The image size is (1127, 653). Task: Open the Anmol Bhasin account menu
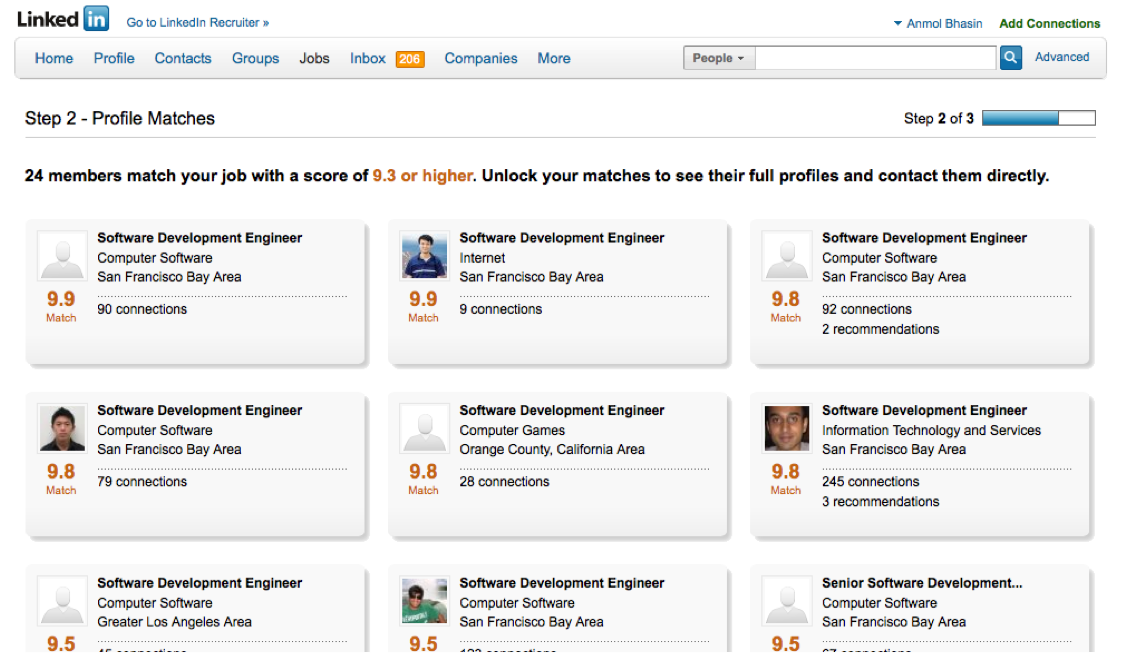[x=938, y=23]
